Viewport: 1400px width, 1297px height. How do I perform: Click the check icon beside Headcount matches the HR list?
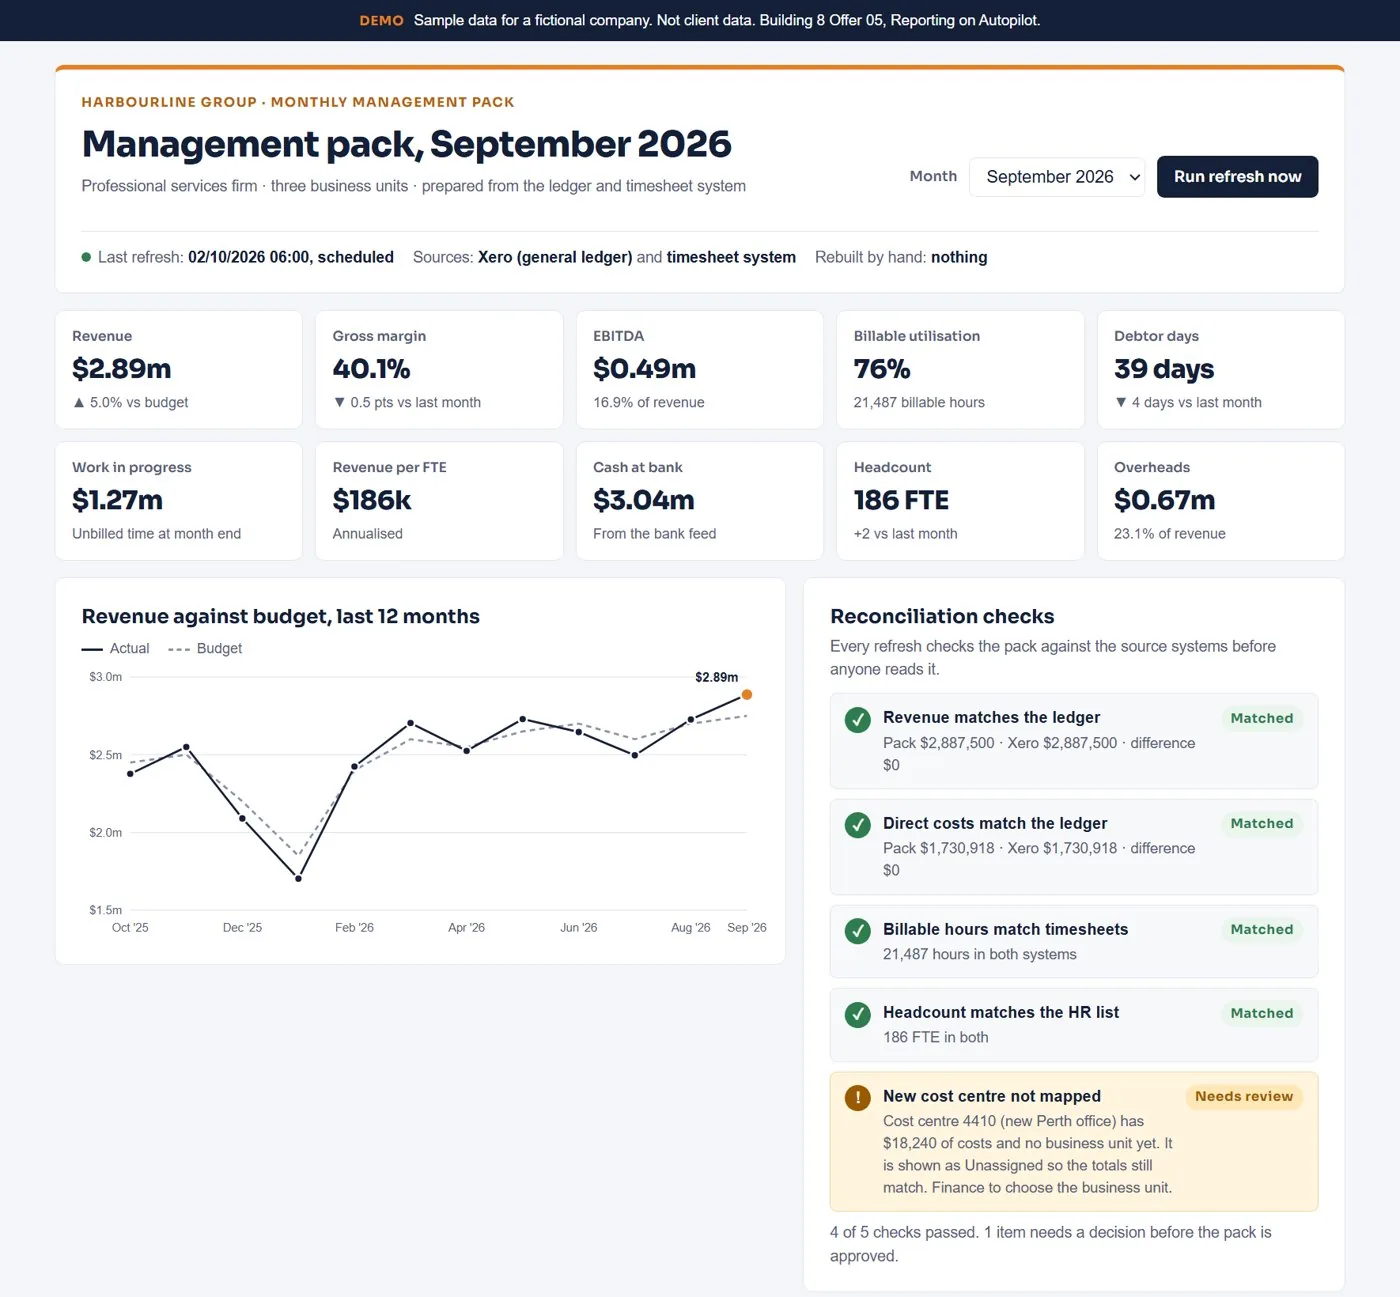pyautogui.click(x=857, y=1015)
